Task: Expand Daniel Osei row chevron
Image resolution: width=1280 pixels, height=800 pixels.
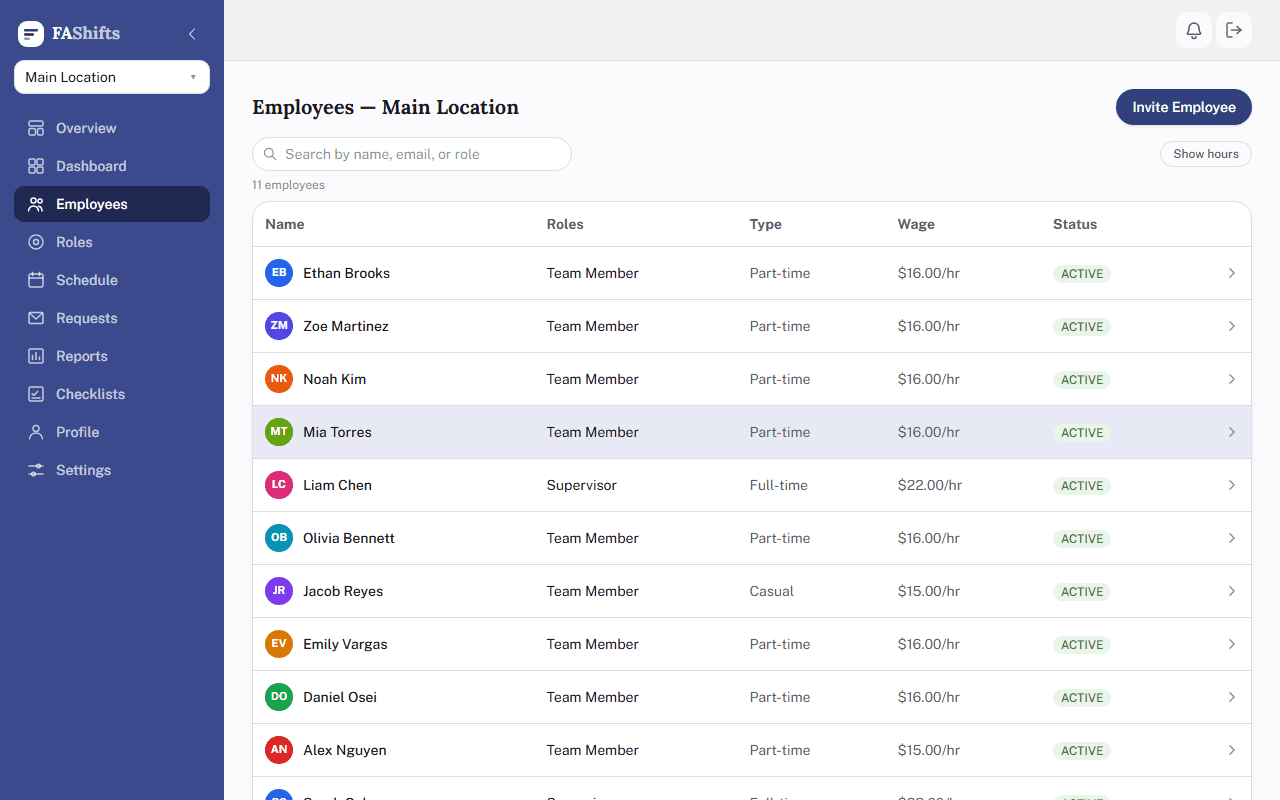Action: tap(1232, 697)
